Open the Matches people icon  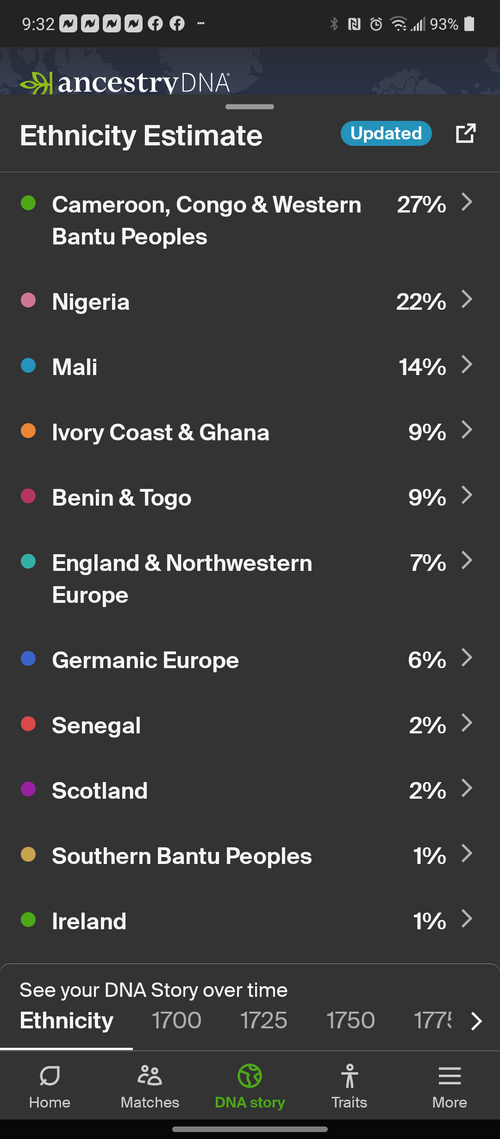pos(150,1076)
